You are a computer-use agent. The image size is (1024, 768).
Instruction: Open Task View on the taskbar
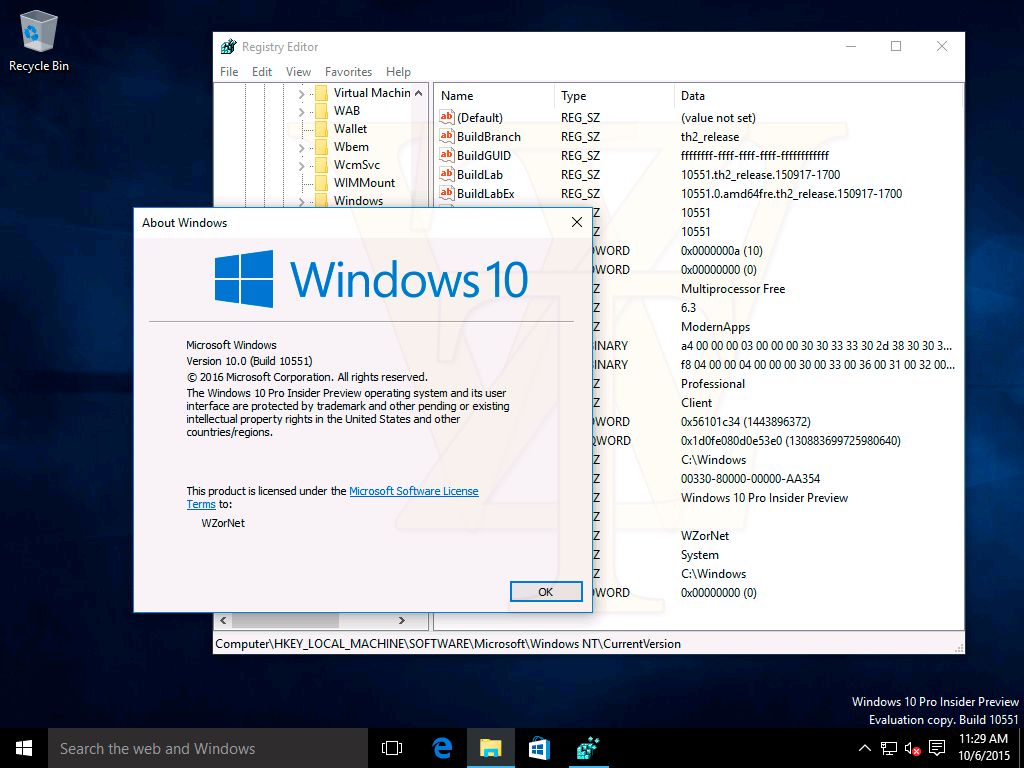click(x=392, y=748)
